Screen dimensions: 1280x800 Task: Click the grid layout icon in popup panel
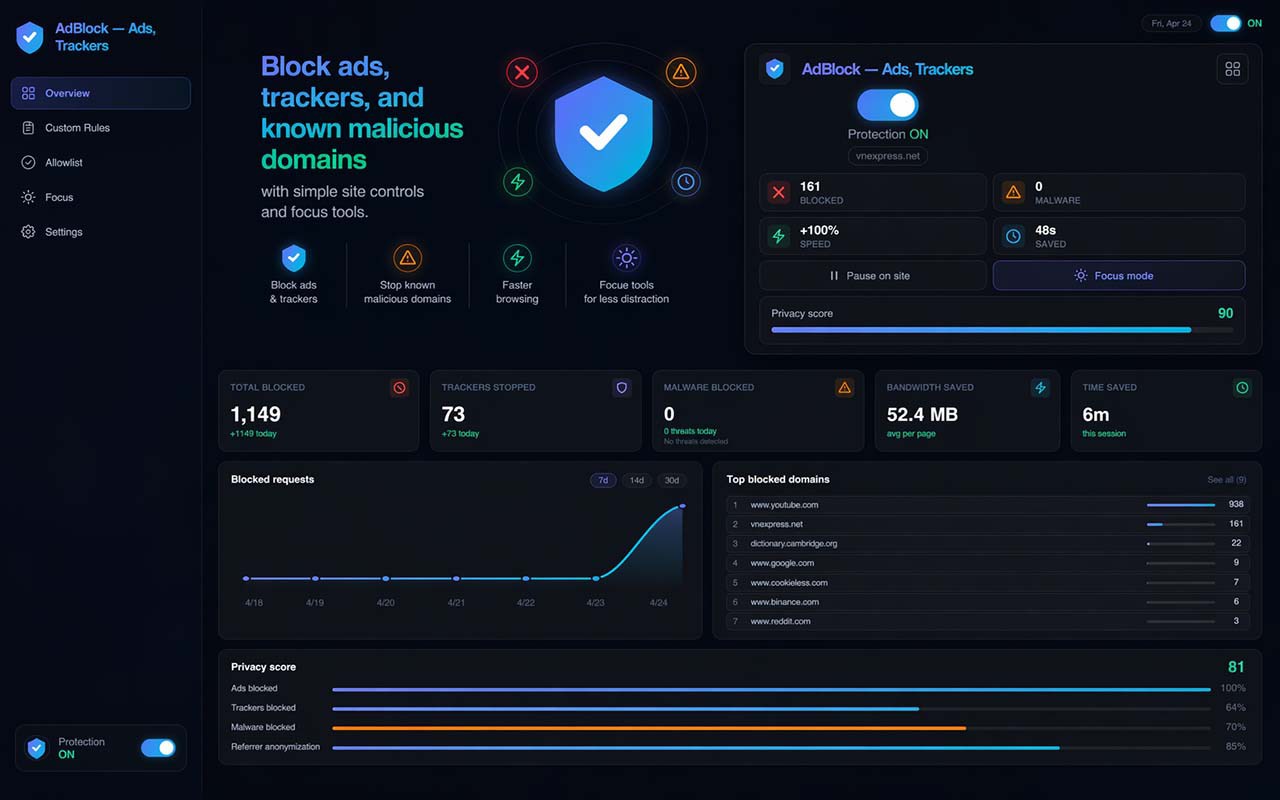pos(1232,69)
